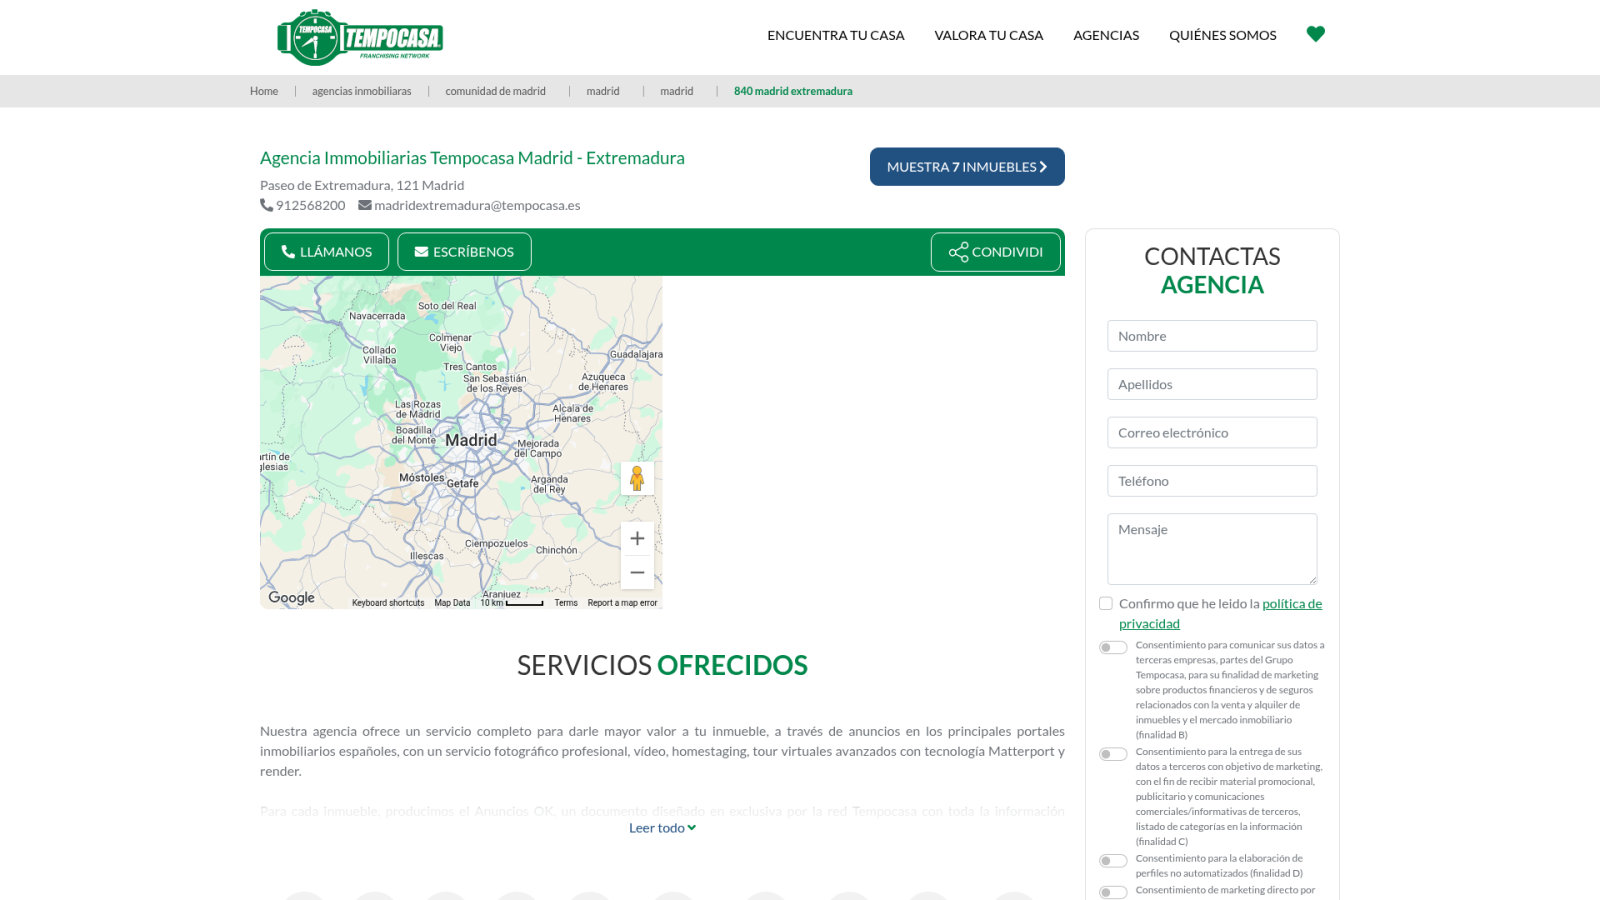Click envelope icon beside agency email
Image resolution: width=1600 pixels, height=900 pixels.
pyautogui.click(x=365, y=205)
